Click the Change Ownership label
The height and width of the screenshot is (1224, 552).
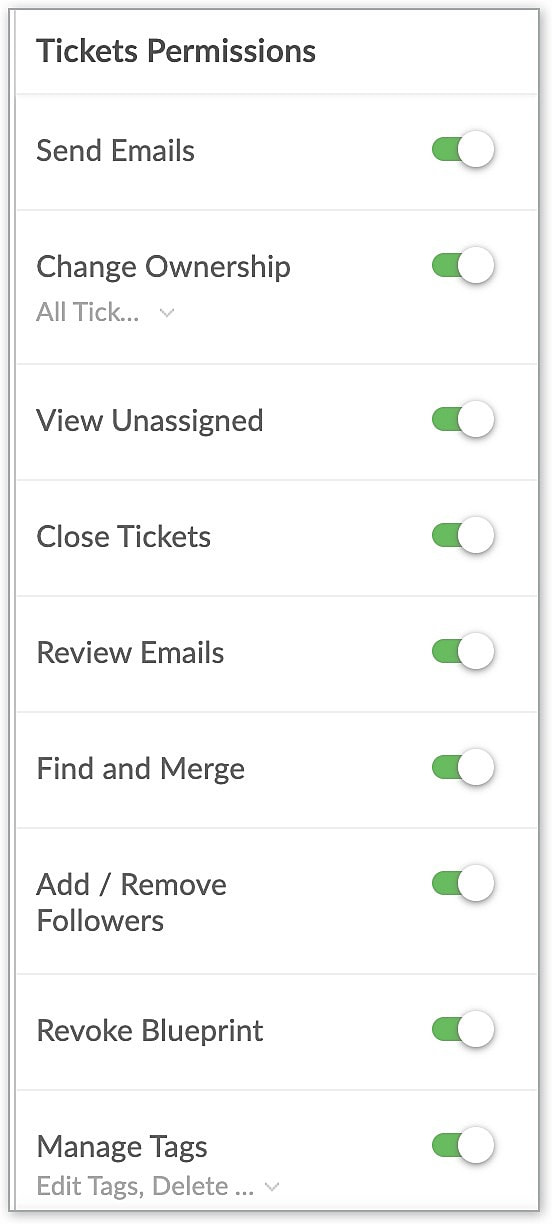164,267
